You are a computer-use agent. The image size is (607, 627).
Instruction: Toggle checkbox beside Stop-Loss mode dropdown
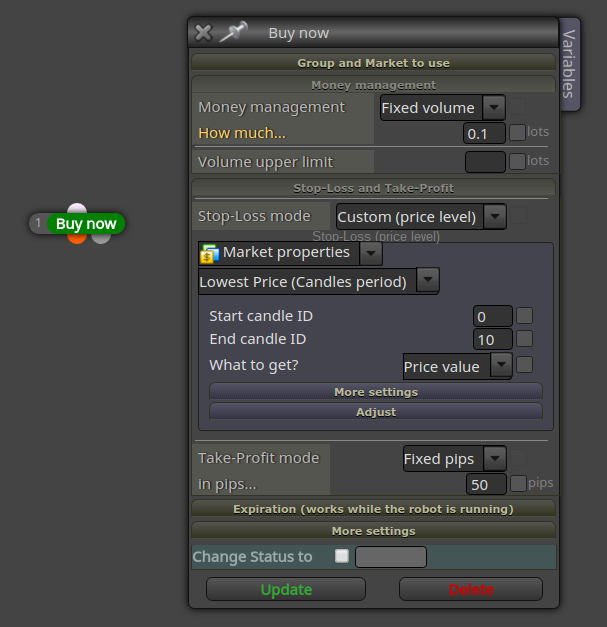point(519,216)
